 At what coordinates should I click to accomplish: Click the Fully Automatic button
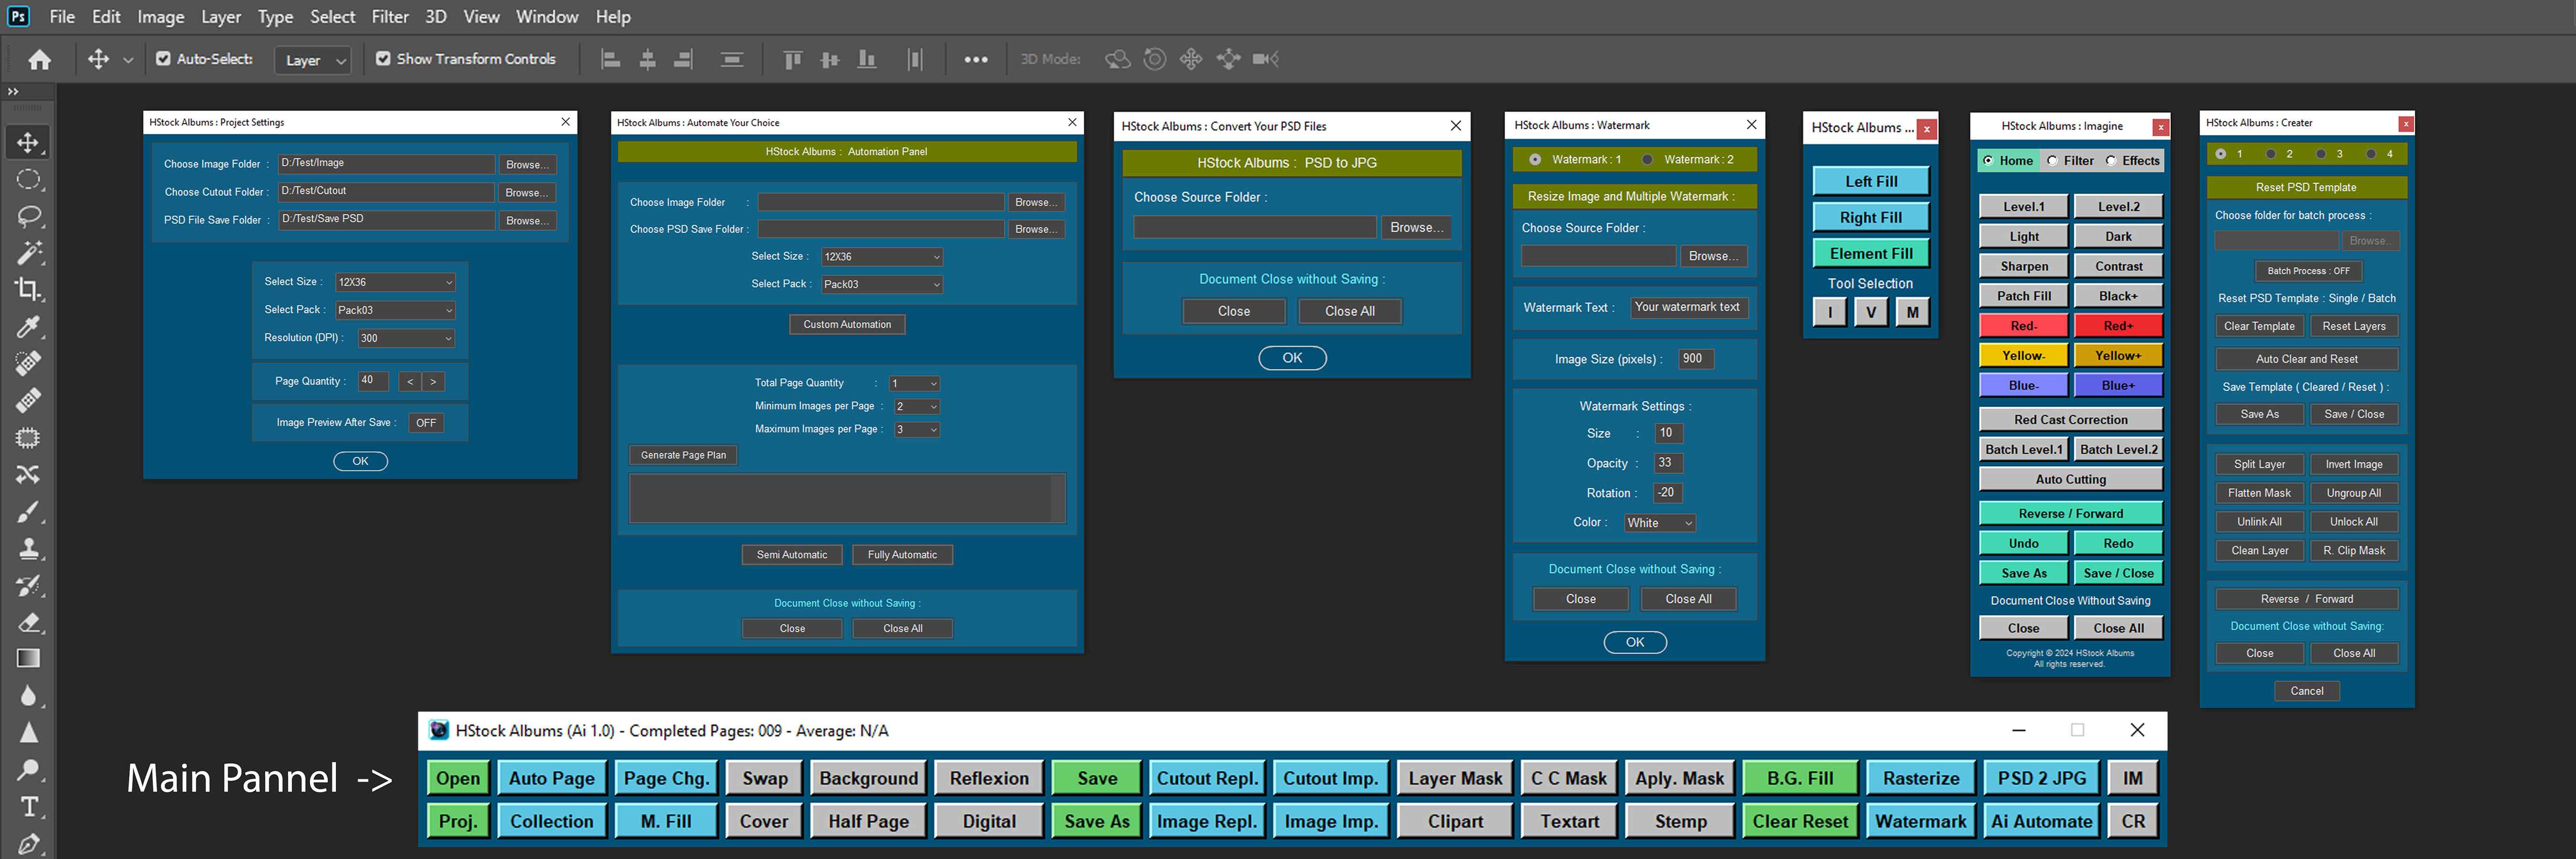click(902, 555)
